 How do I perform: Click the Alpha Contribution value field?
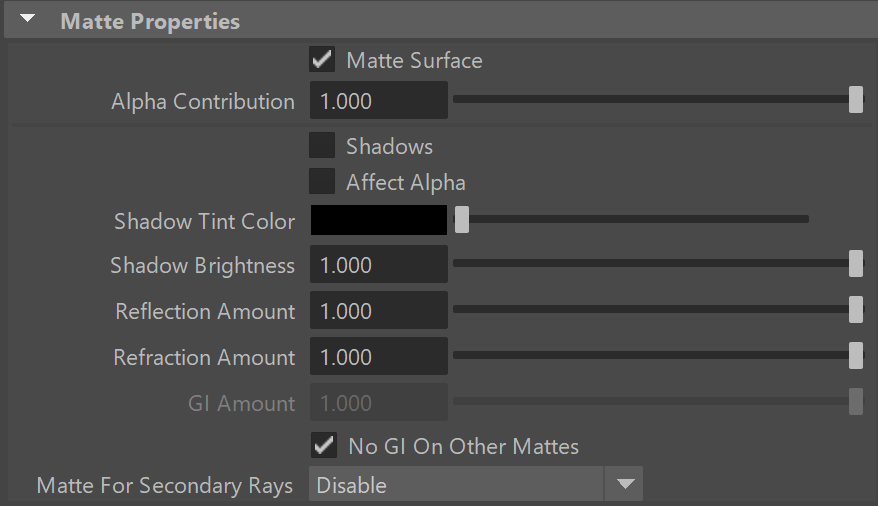click(x=379, y=100)
